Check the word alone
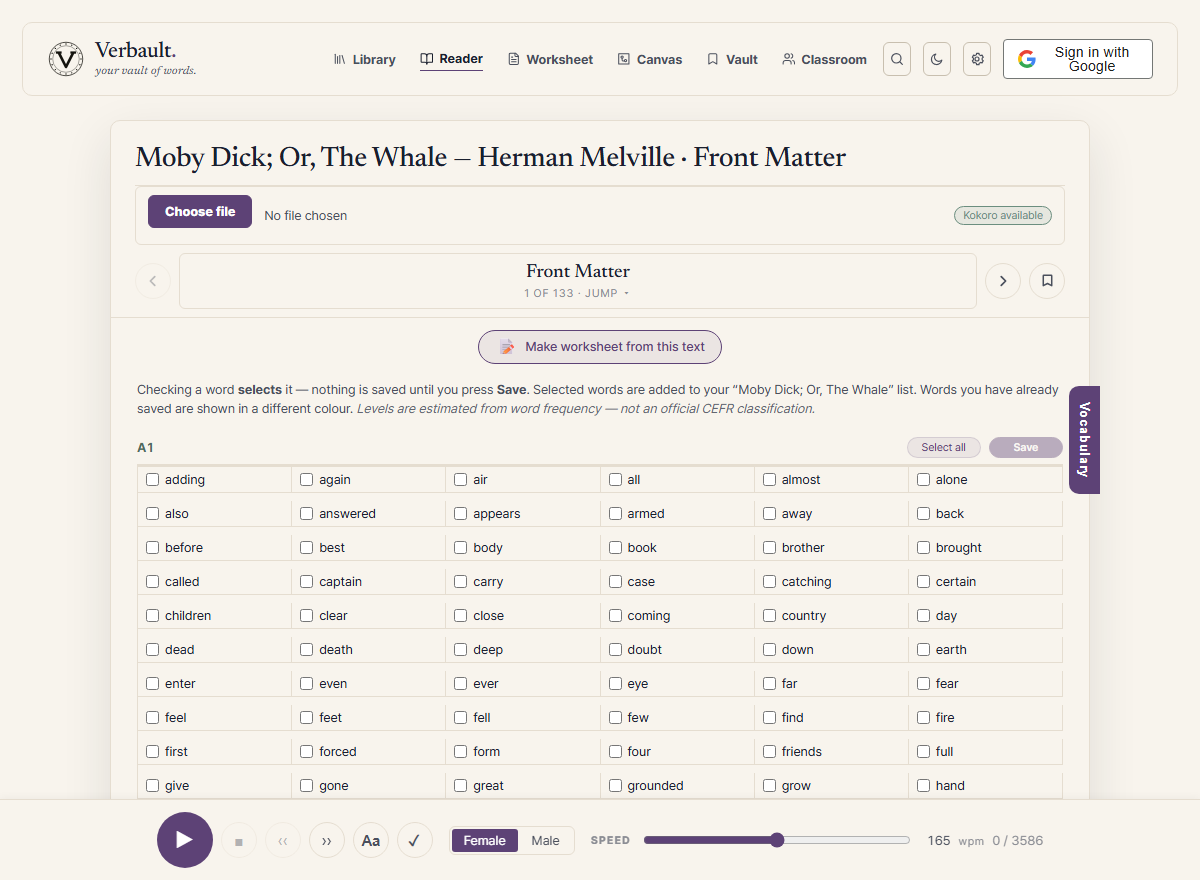The height and width of the screenshot is (880, 1200). click(924, 480)
